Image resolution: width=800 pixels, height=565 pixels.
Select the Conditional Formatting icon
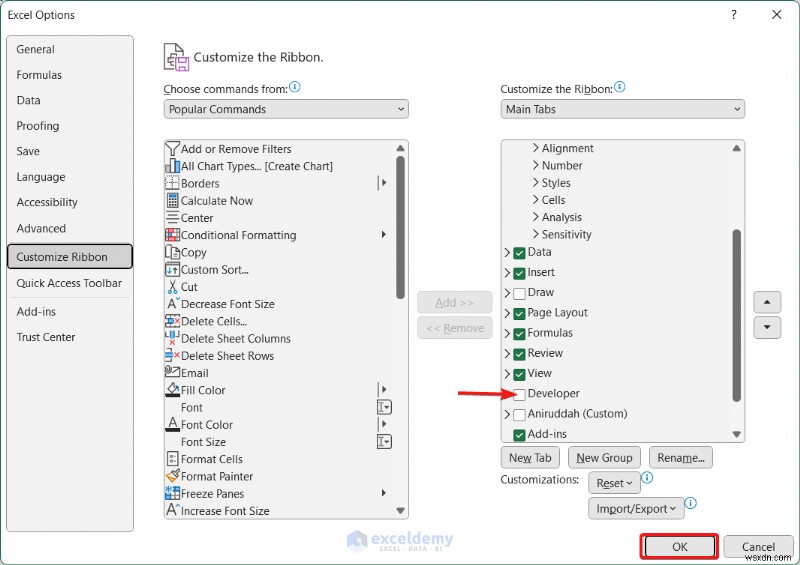pos(172,235)
